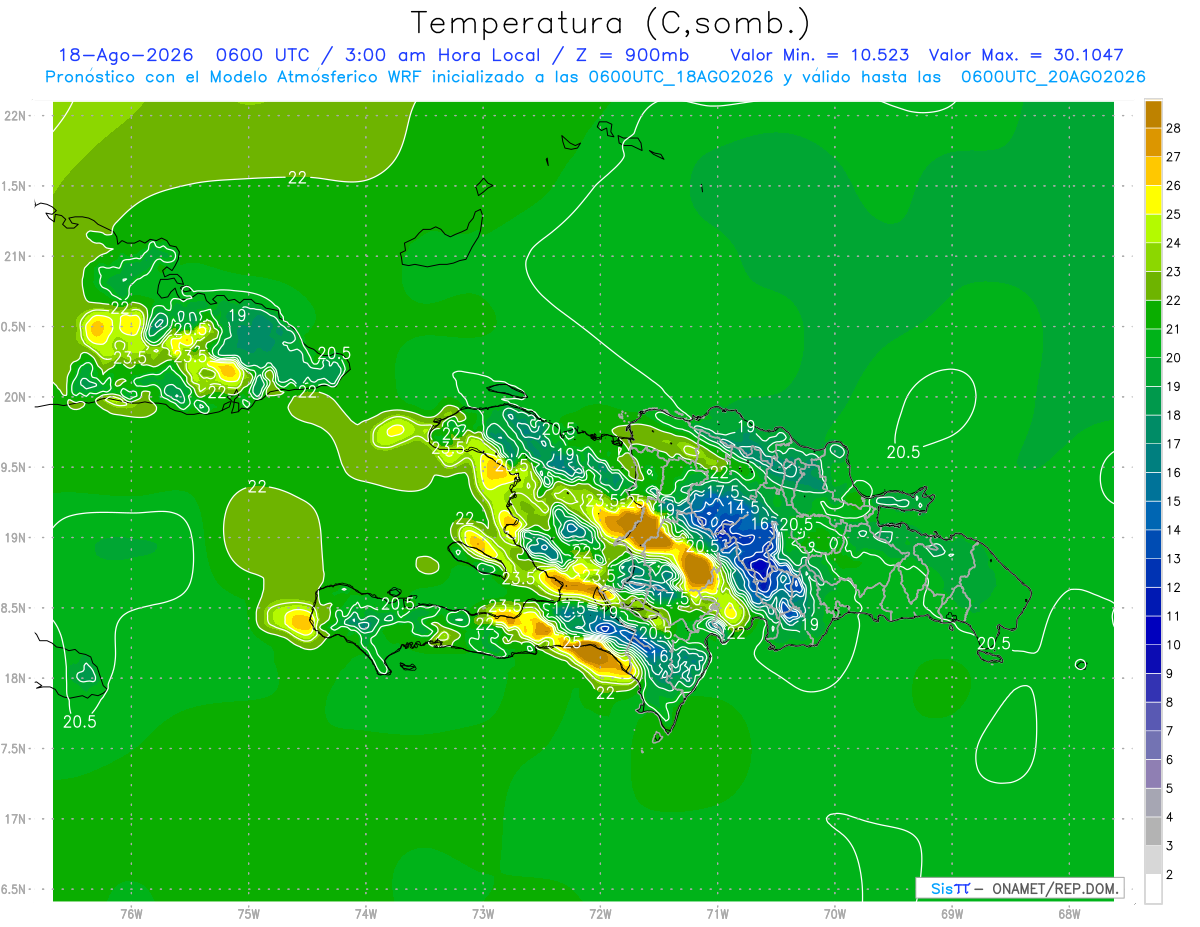Click the 17N latitude axis label
The height and width of the screenshot is (927, 1200).
[x=17, y=819]
